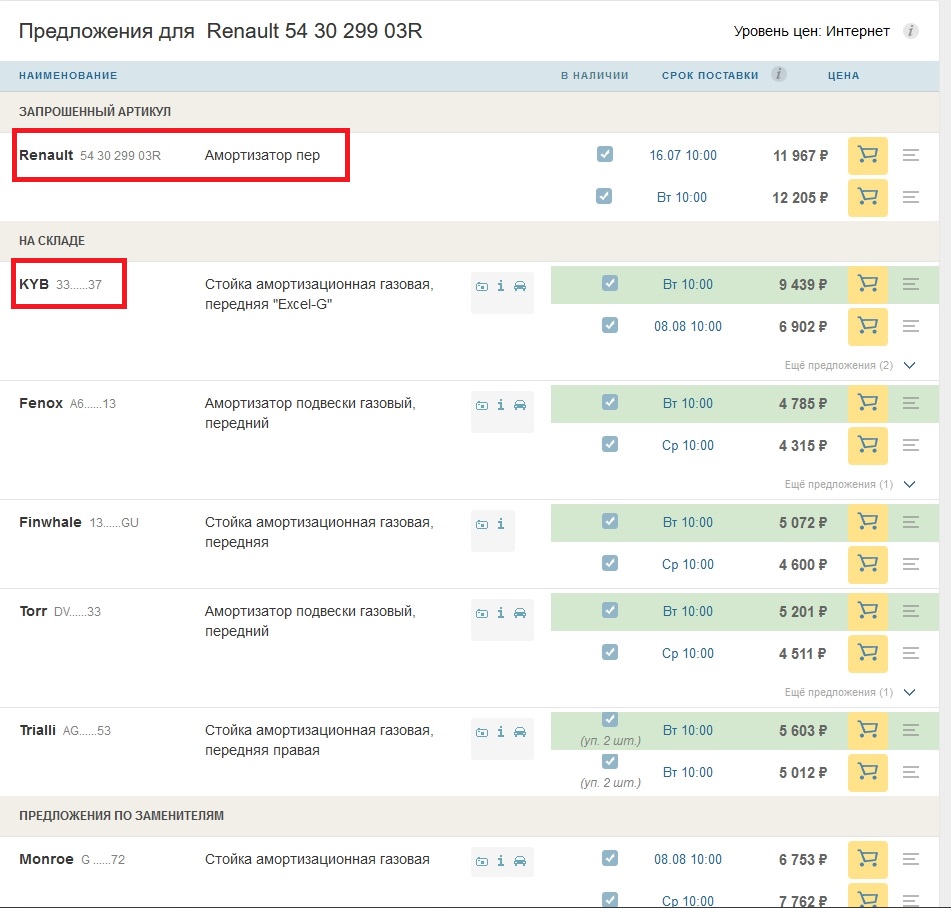Open options menu for Renault 11 967 ₽
The height and width of the screenshot is (908, 951).
pyautogui.click(x=910, y=155)
